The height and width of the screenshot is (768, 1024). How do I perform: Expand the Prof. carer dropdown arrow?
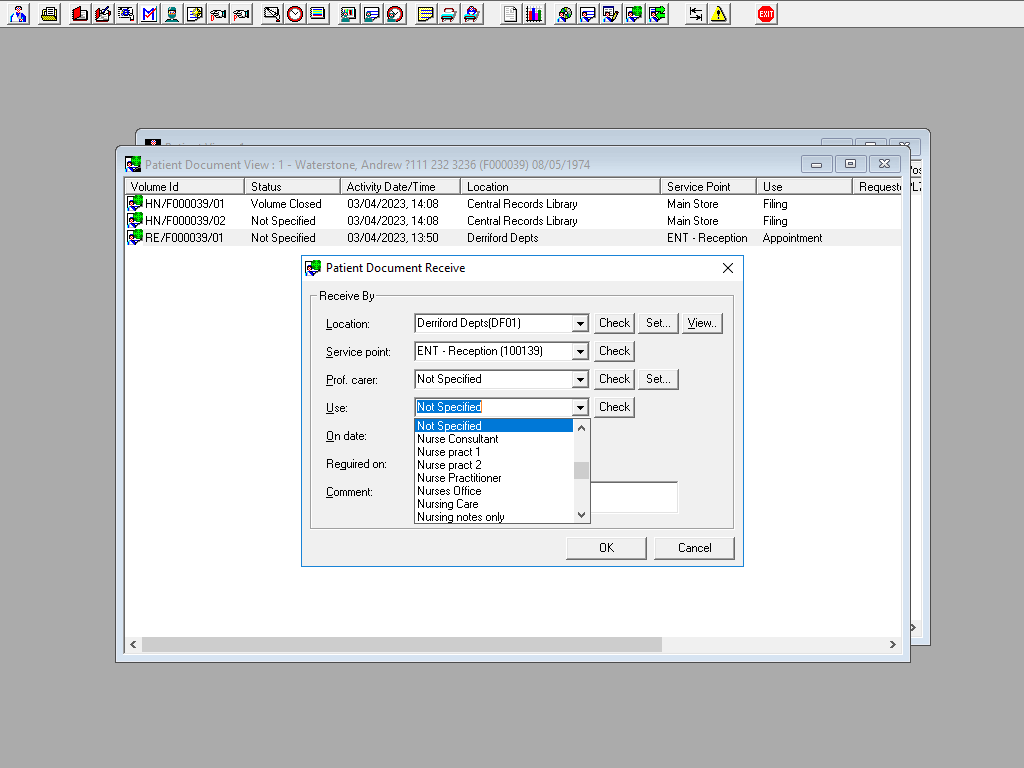580,379
